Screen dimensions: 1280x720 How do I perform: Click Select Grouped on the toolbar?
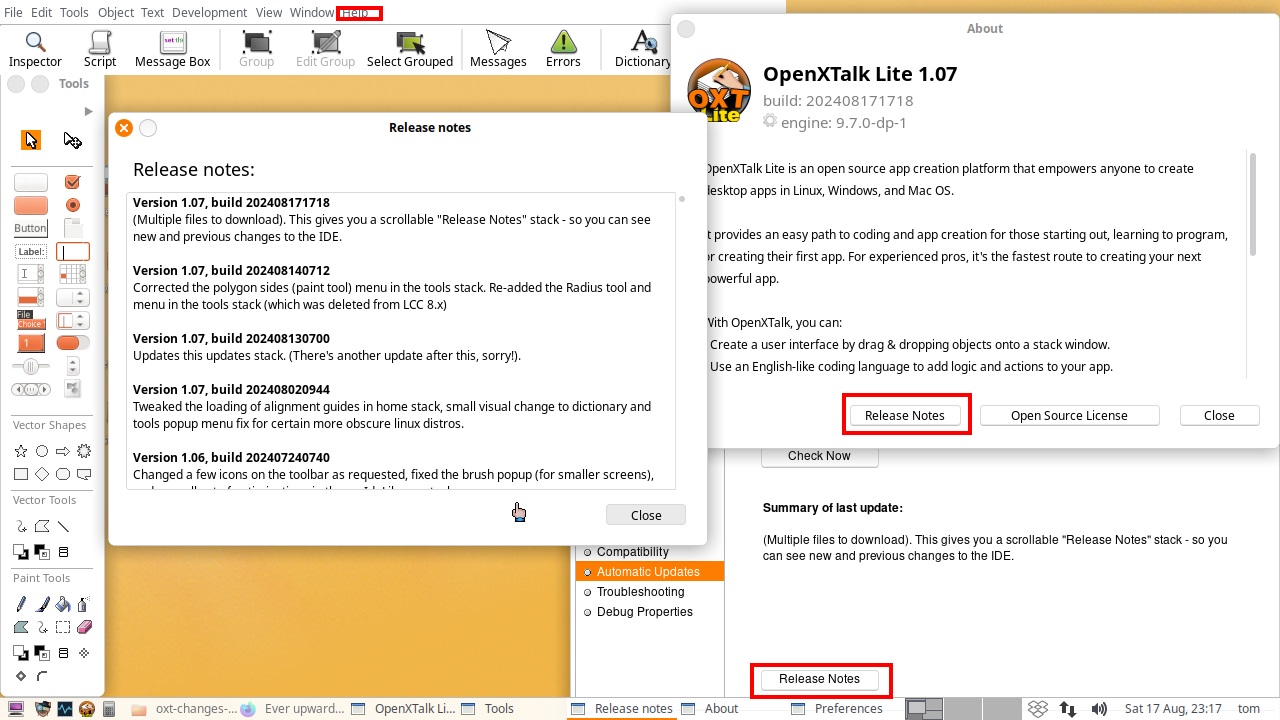(x=410, y=49)
